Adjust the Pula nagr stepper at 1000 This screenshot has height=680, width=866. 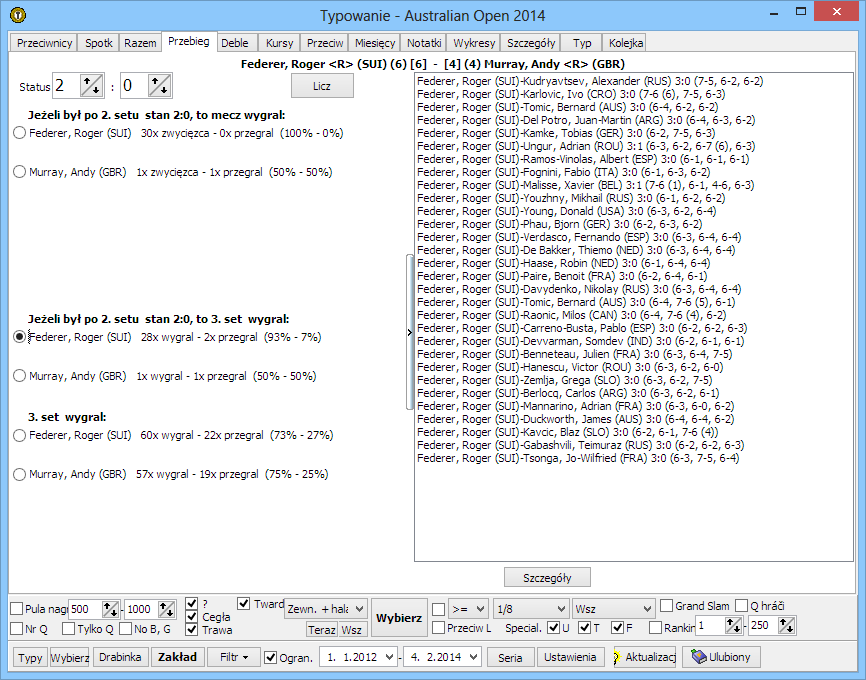click(x=166, y=609)
